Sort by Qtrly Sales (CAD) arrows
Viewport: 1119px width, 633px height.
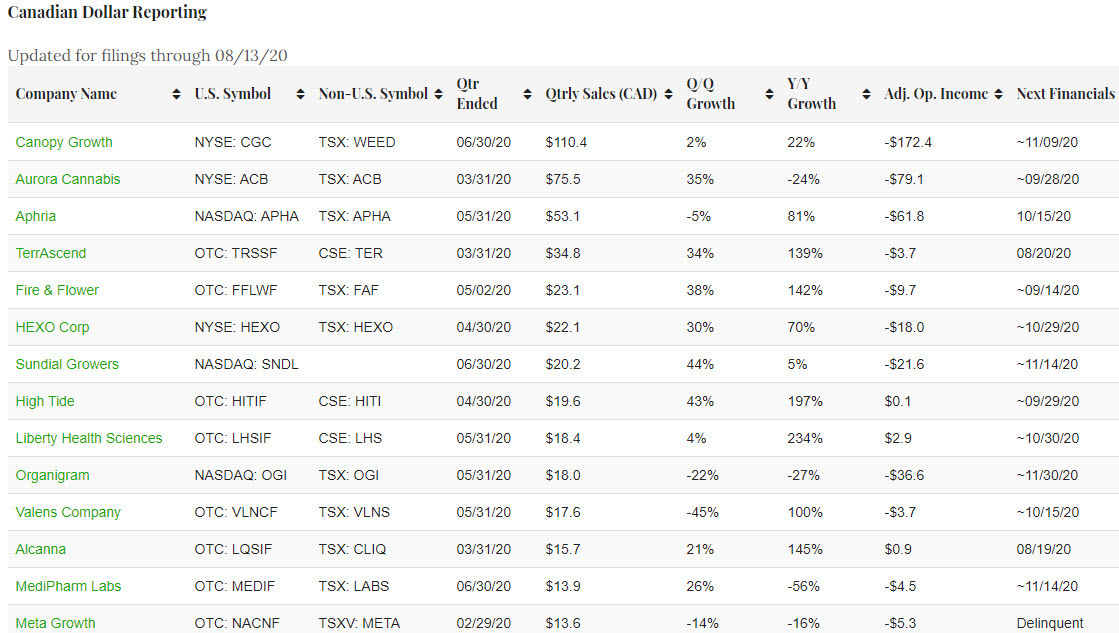coord(667,94)
